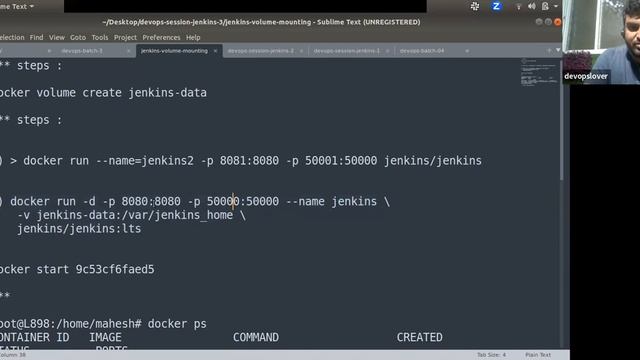The width and height of the screenshot is (640, 360).
Task: Minimize the Sublime Text window
Action: [539, 22]
